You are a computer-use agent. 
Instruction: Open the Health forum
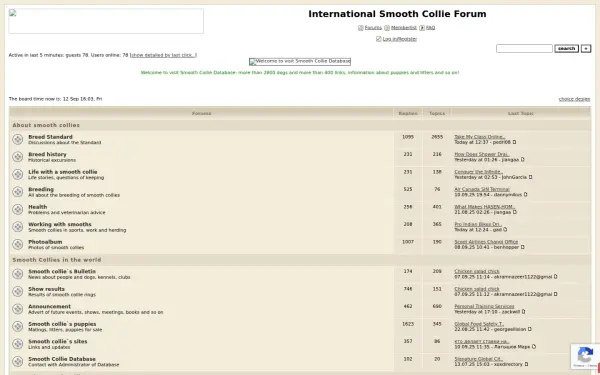pyautogui.click(x=38, y=207)
